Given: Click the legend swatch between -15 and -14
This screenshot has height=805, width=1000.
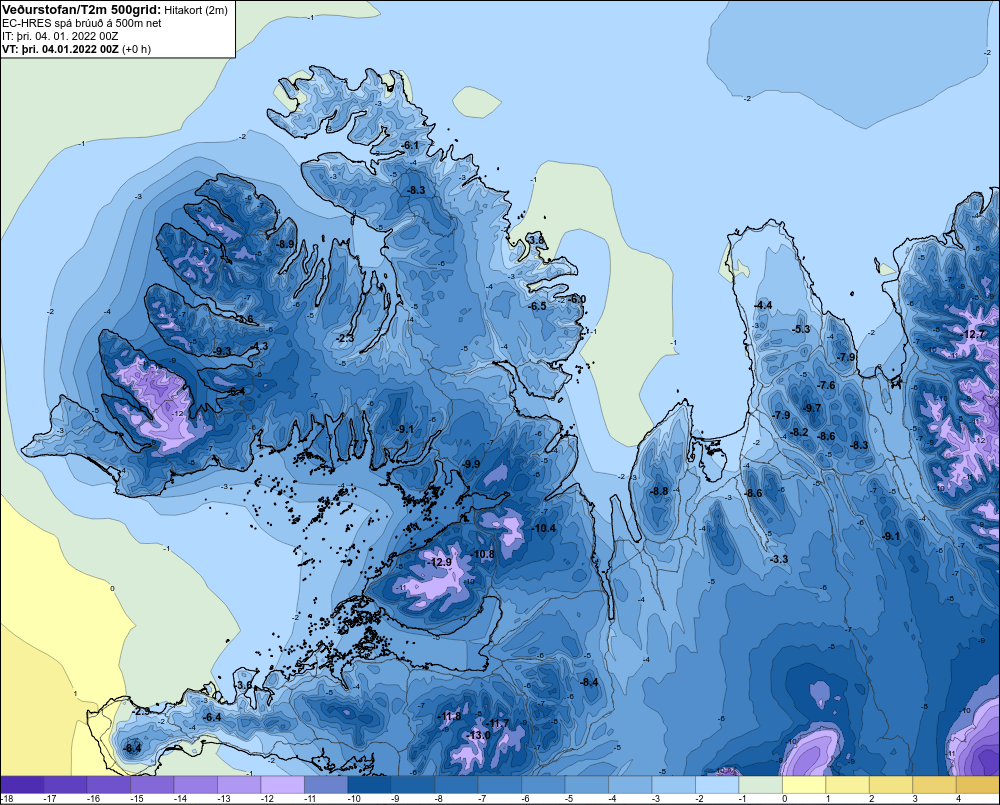Looking at the screenshot, I should [x=152, y=785].
